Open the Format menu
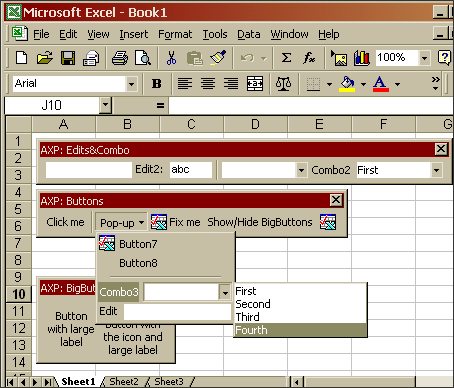Image resolution: width=454 pixels, height=388 pixels. tap(175, 34)
